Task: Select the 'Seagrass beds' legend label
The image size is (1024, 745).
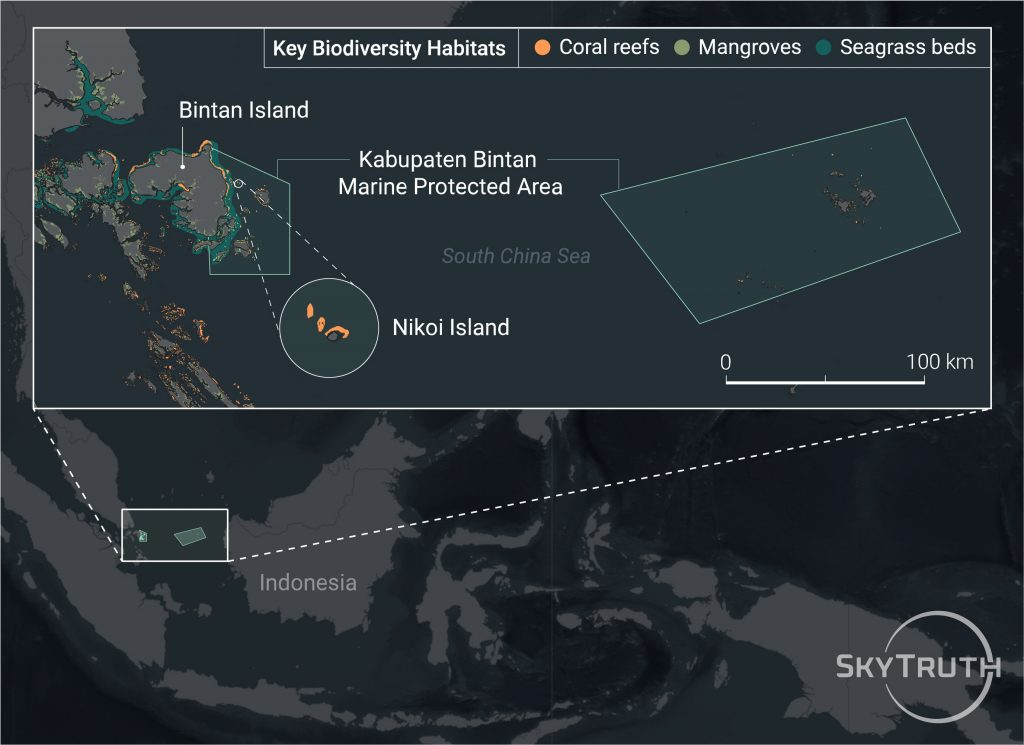Action: [x=908, y=47]
